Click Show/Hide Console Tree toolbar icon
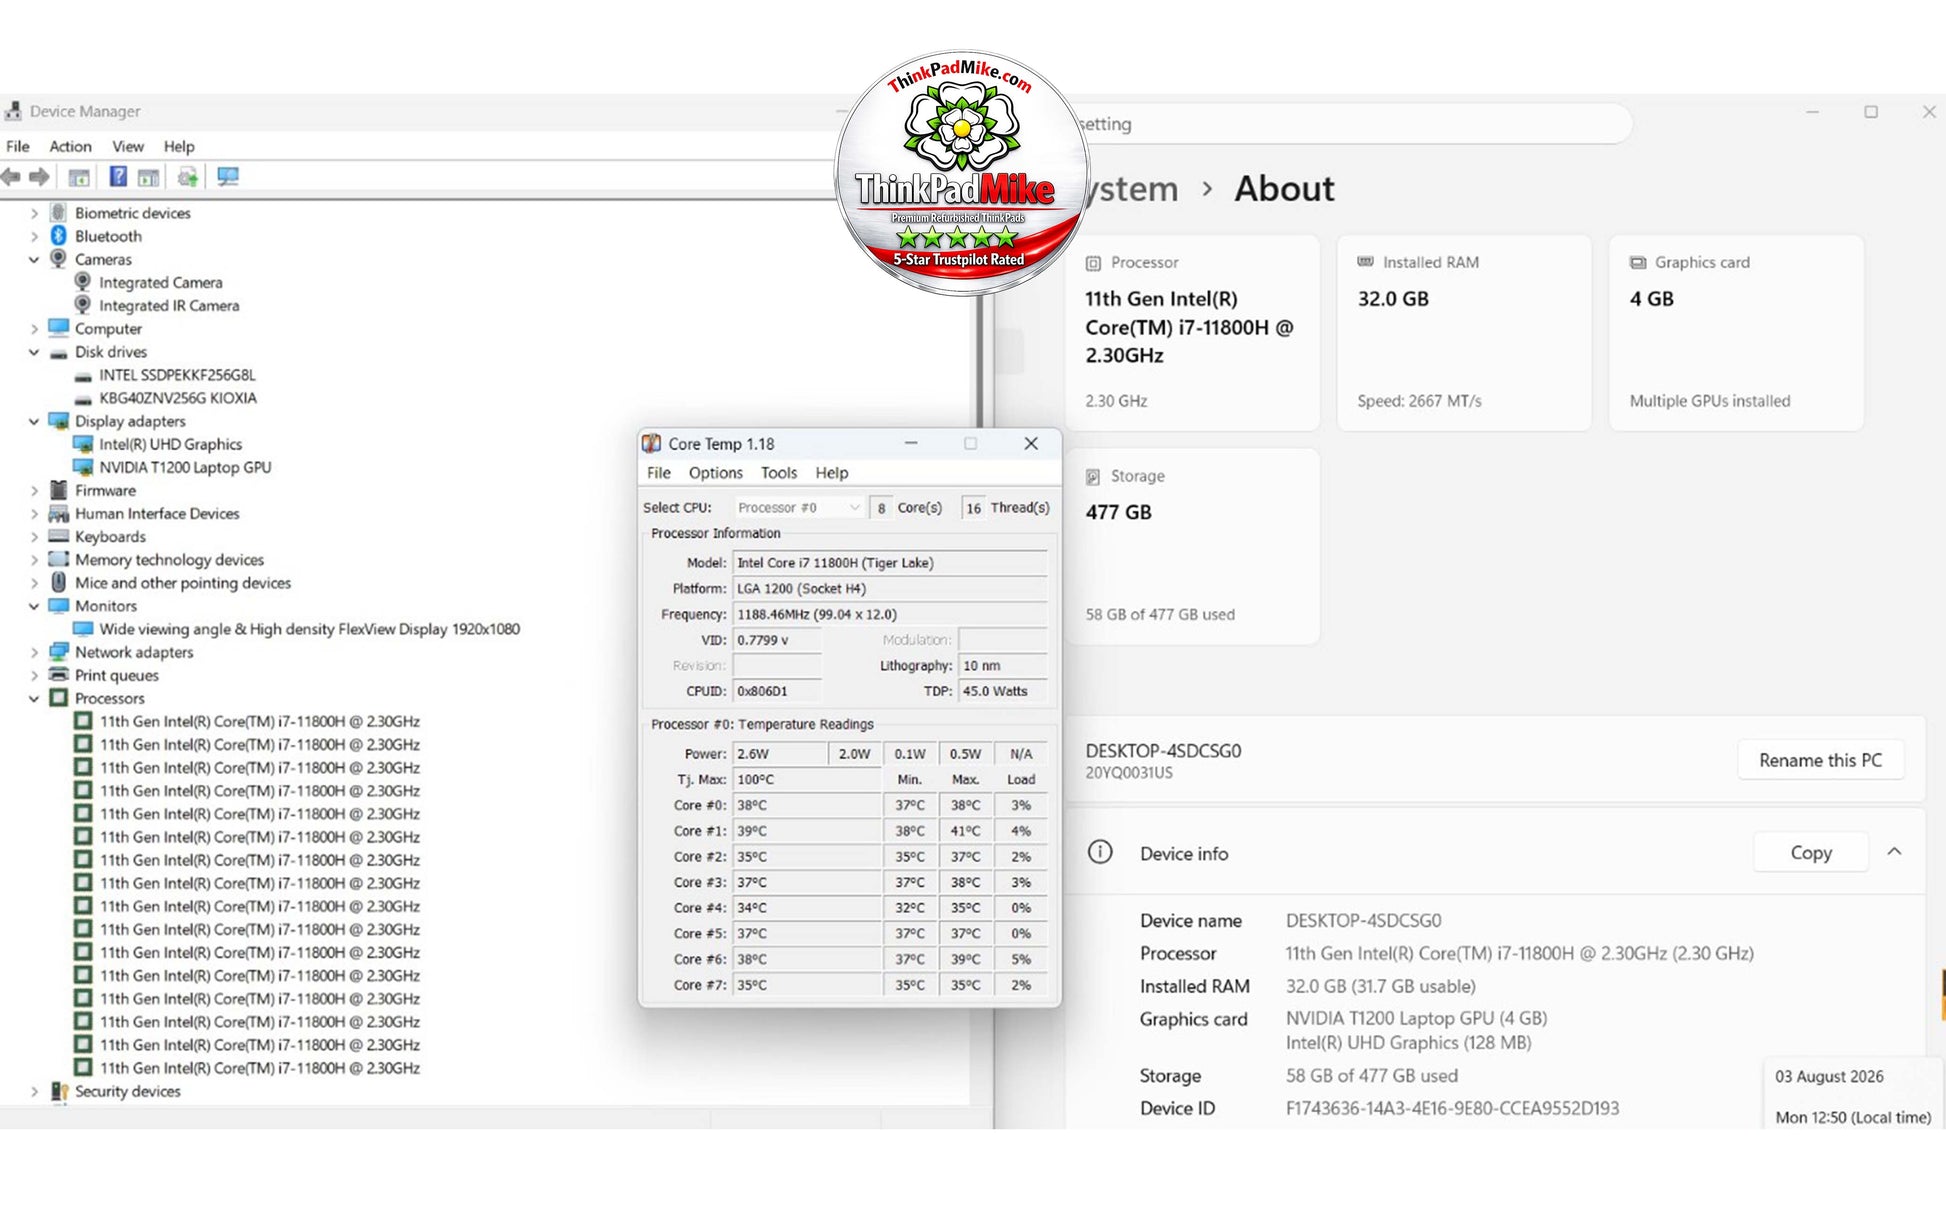Screen dimensions: 1946x1223 click(79, 178)
